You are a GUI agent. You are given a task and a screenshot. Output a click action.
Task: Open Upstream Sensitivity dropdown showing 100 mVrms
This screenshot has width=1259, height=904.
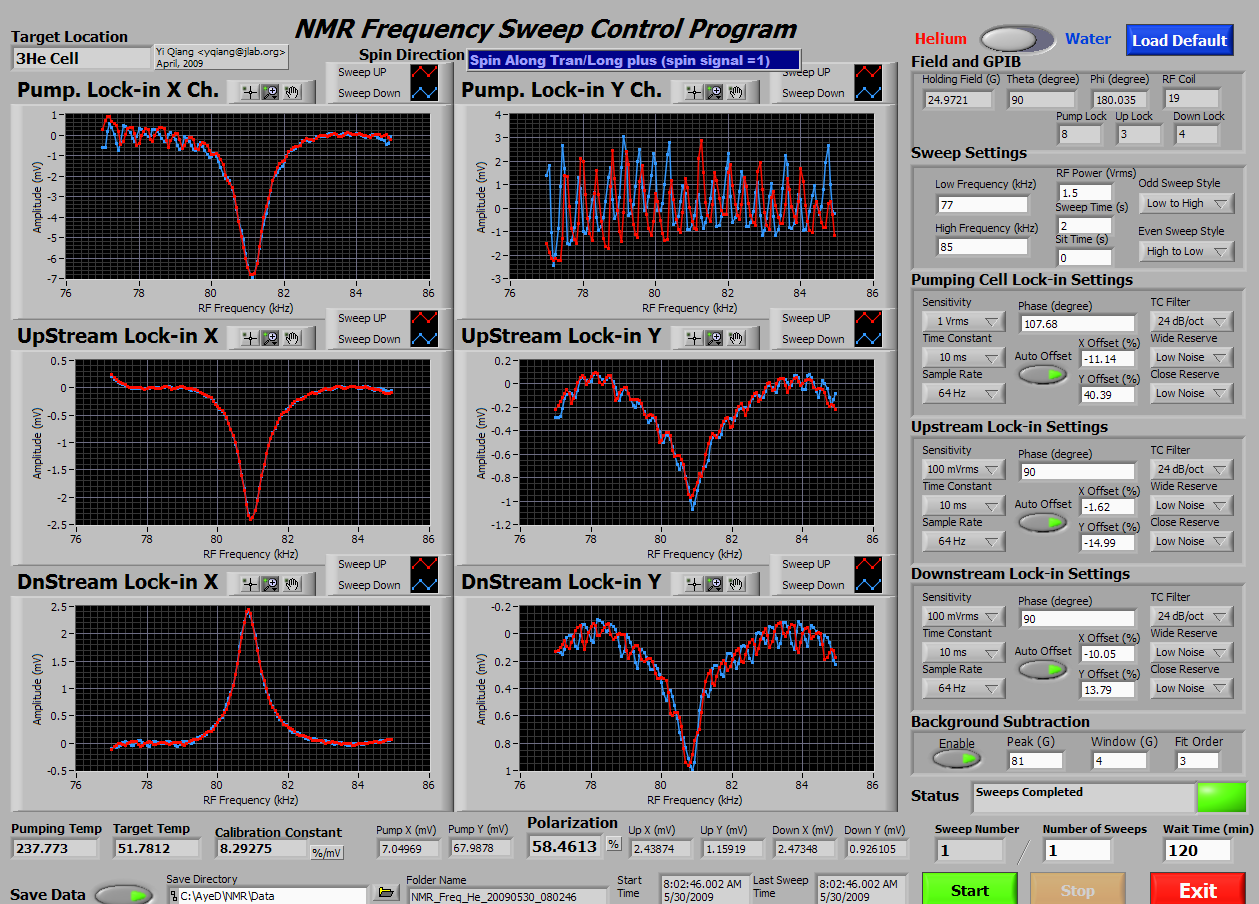coord(963,469)
